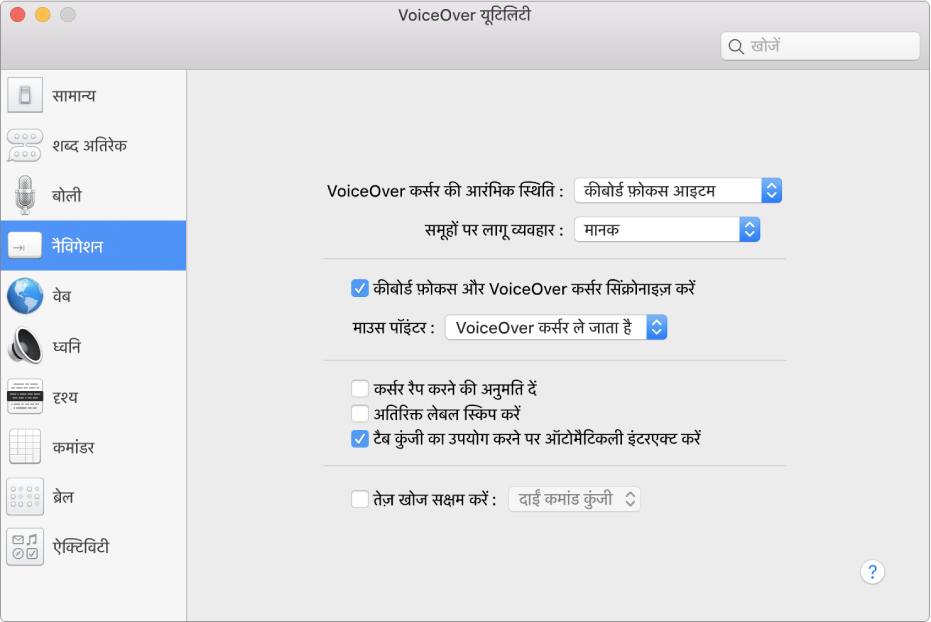
Task: Expand the माउस पॉइंटर dropdown menu
Action: coord(555,327)
